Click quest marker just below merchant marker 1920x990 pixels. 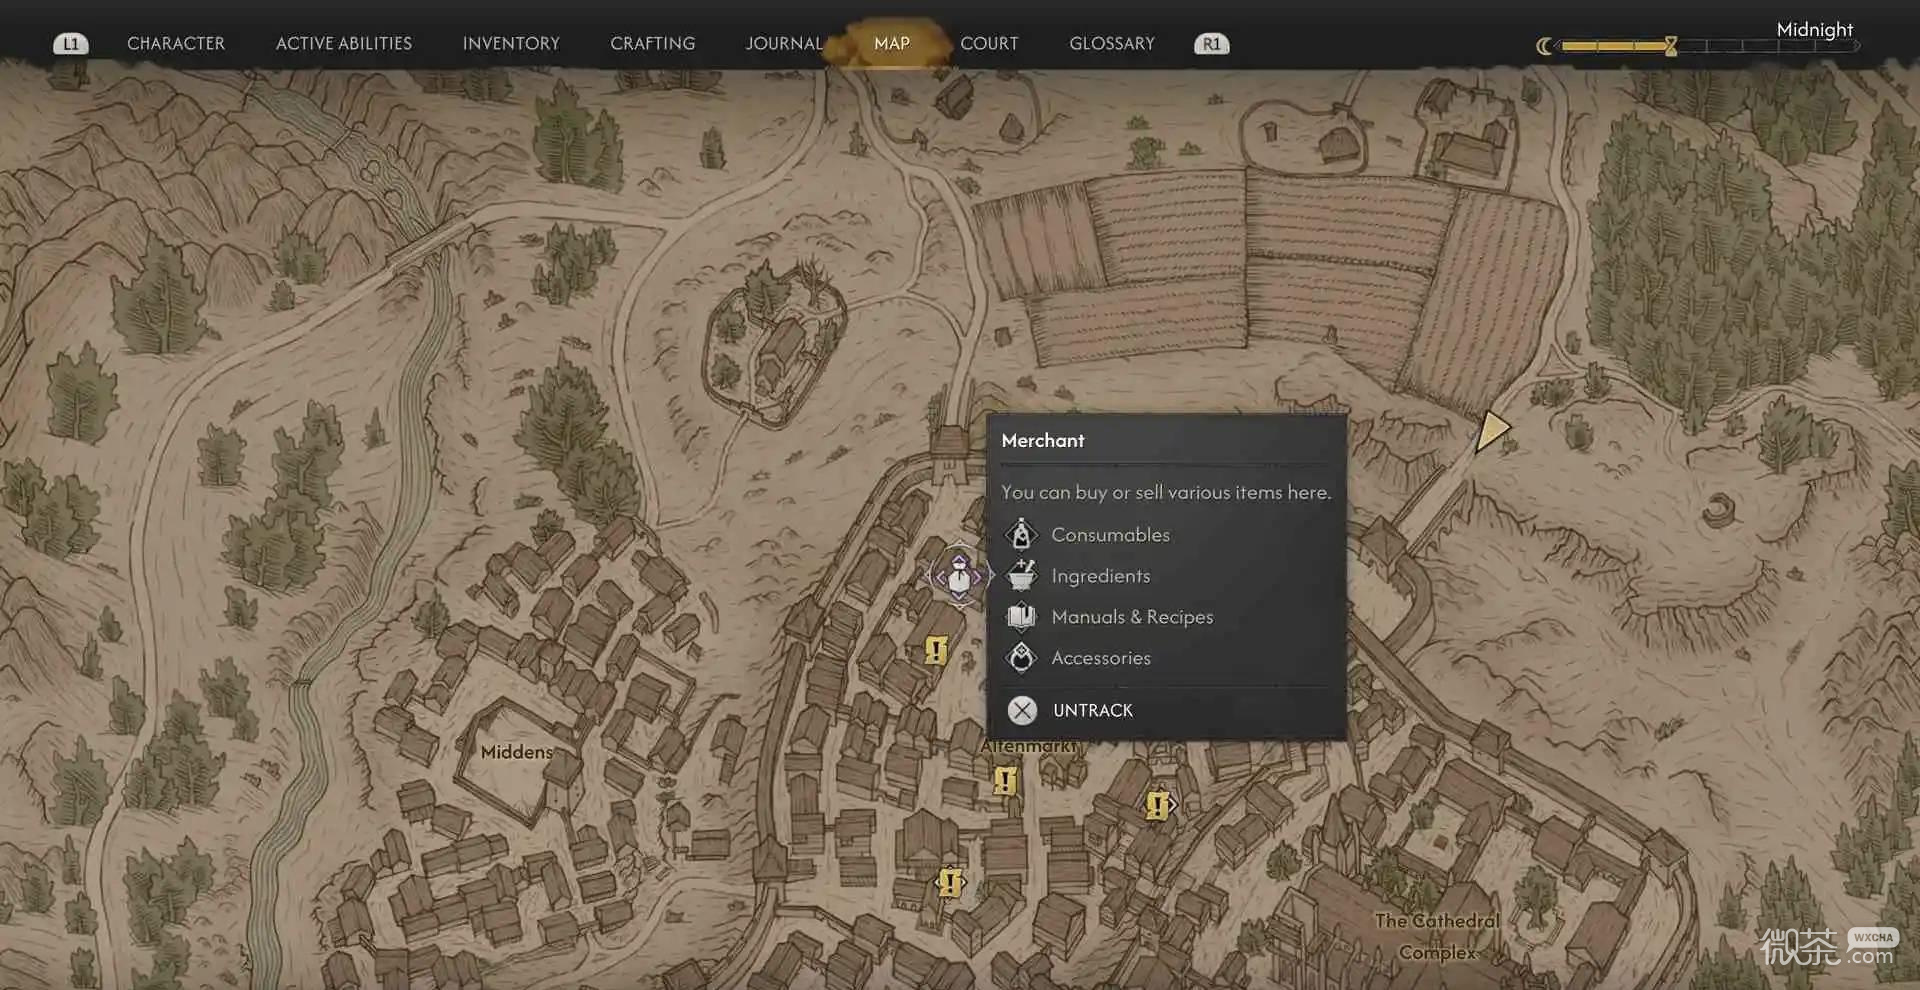coord(936,651)
